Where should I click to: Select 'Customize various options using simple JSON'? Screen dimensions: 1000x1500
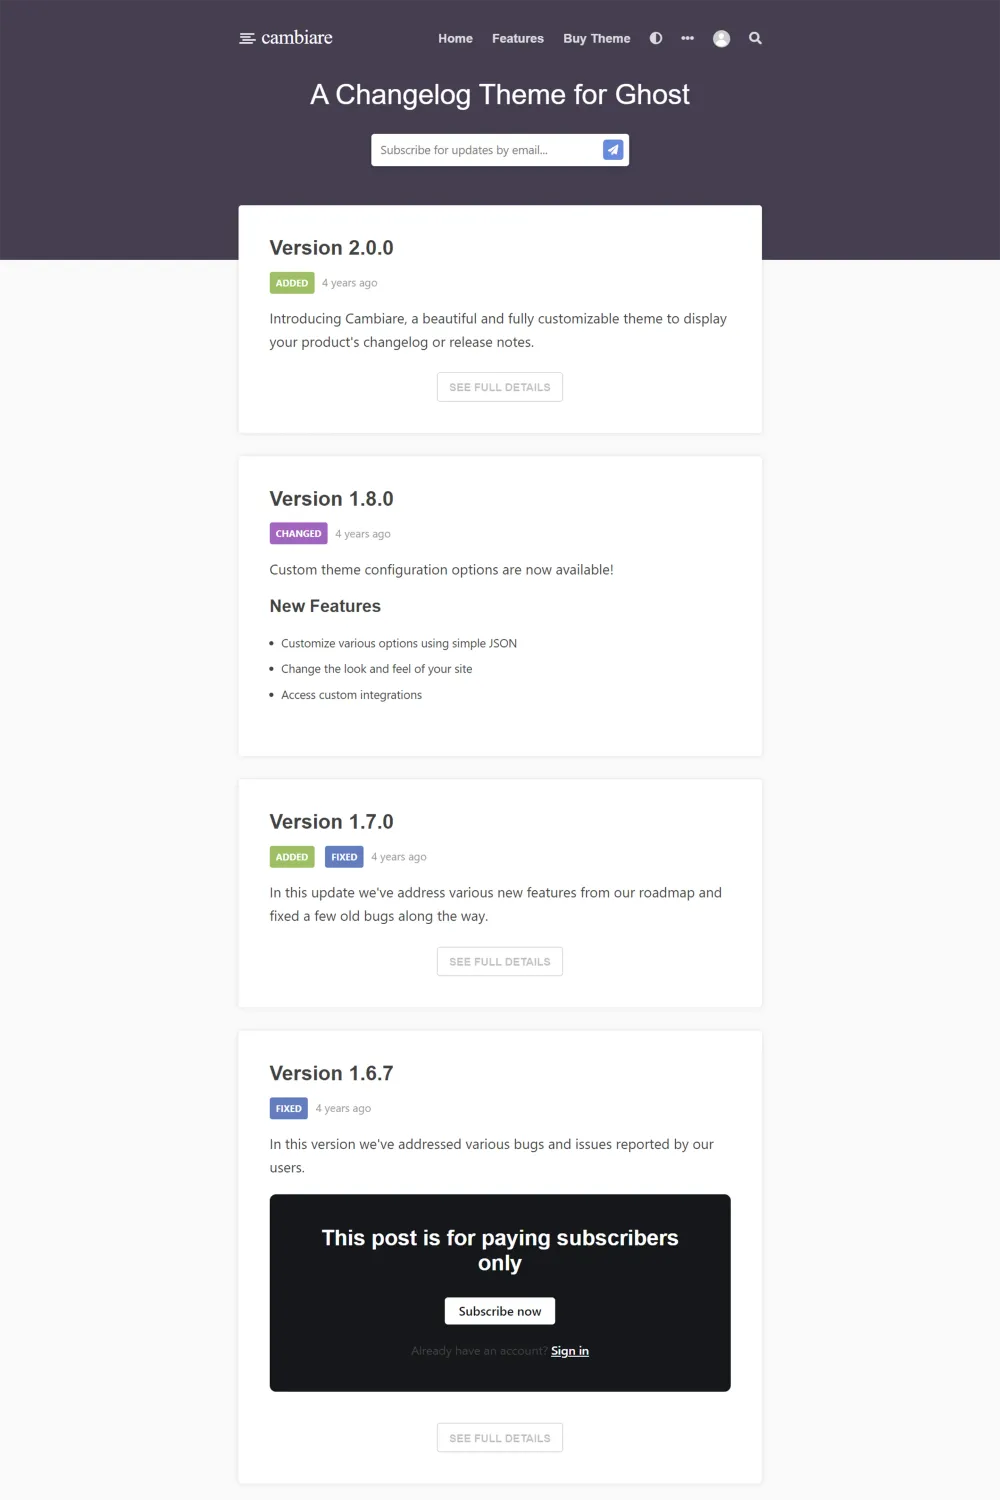click(399, 643)
